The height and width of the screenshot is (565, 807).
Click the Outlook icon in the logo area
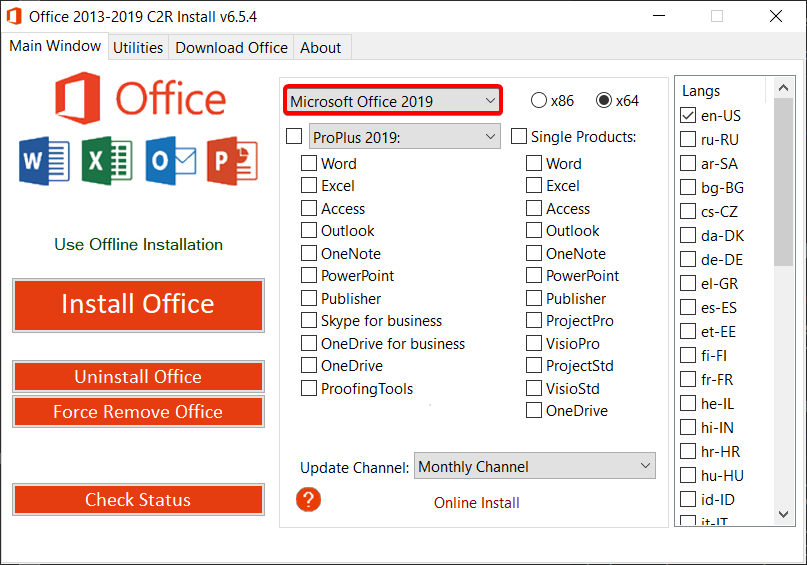[170, 161]
